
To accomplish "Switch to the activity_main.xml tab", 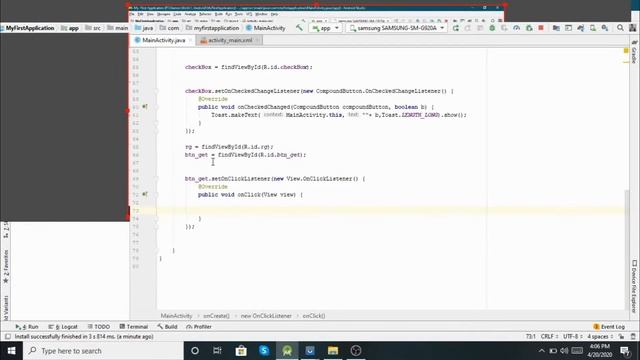I will pos(230,40).
